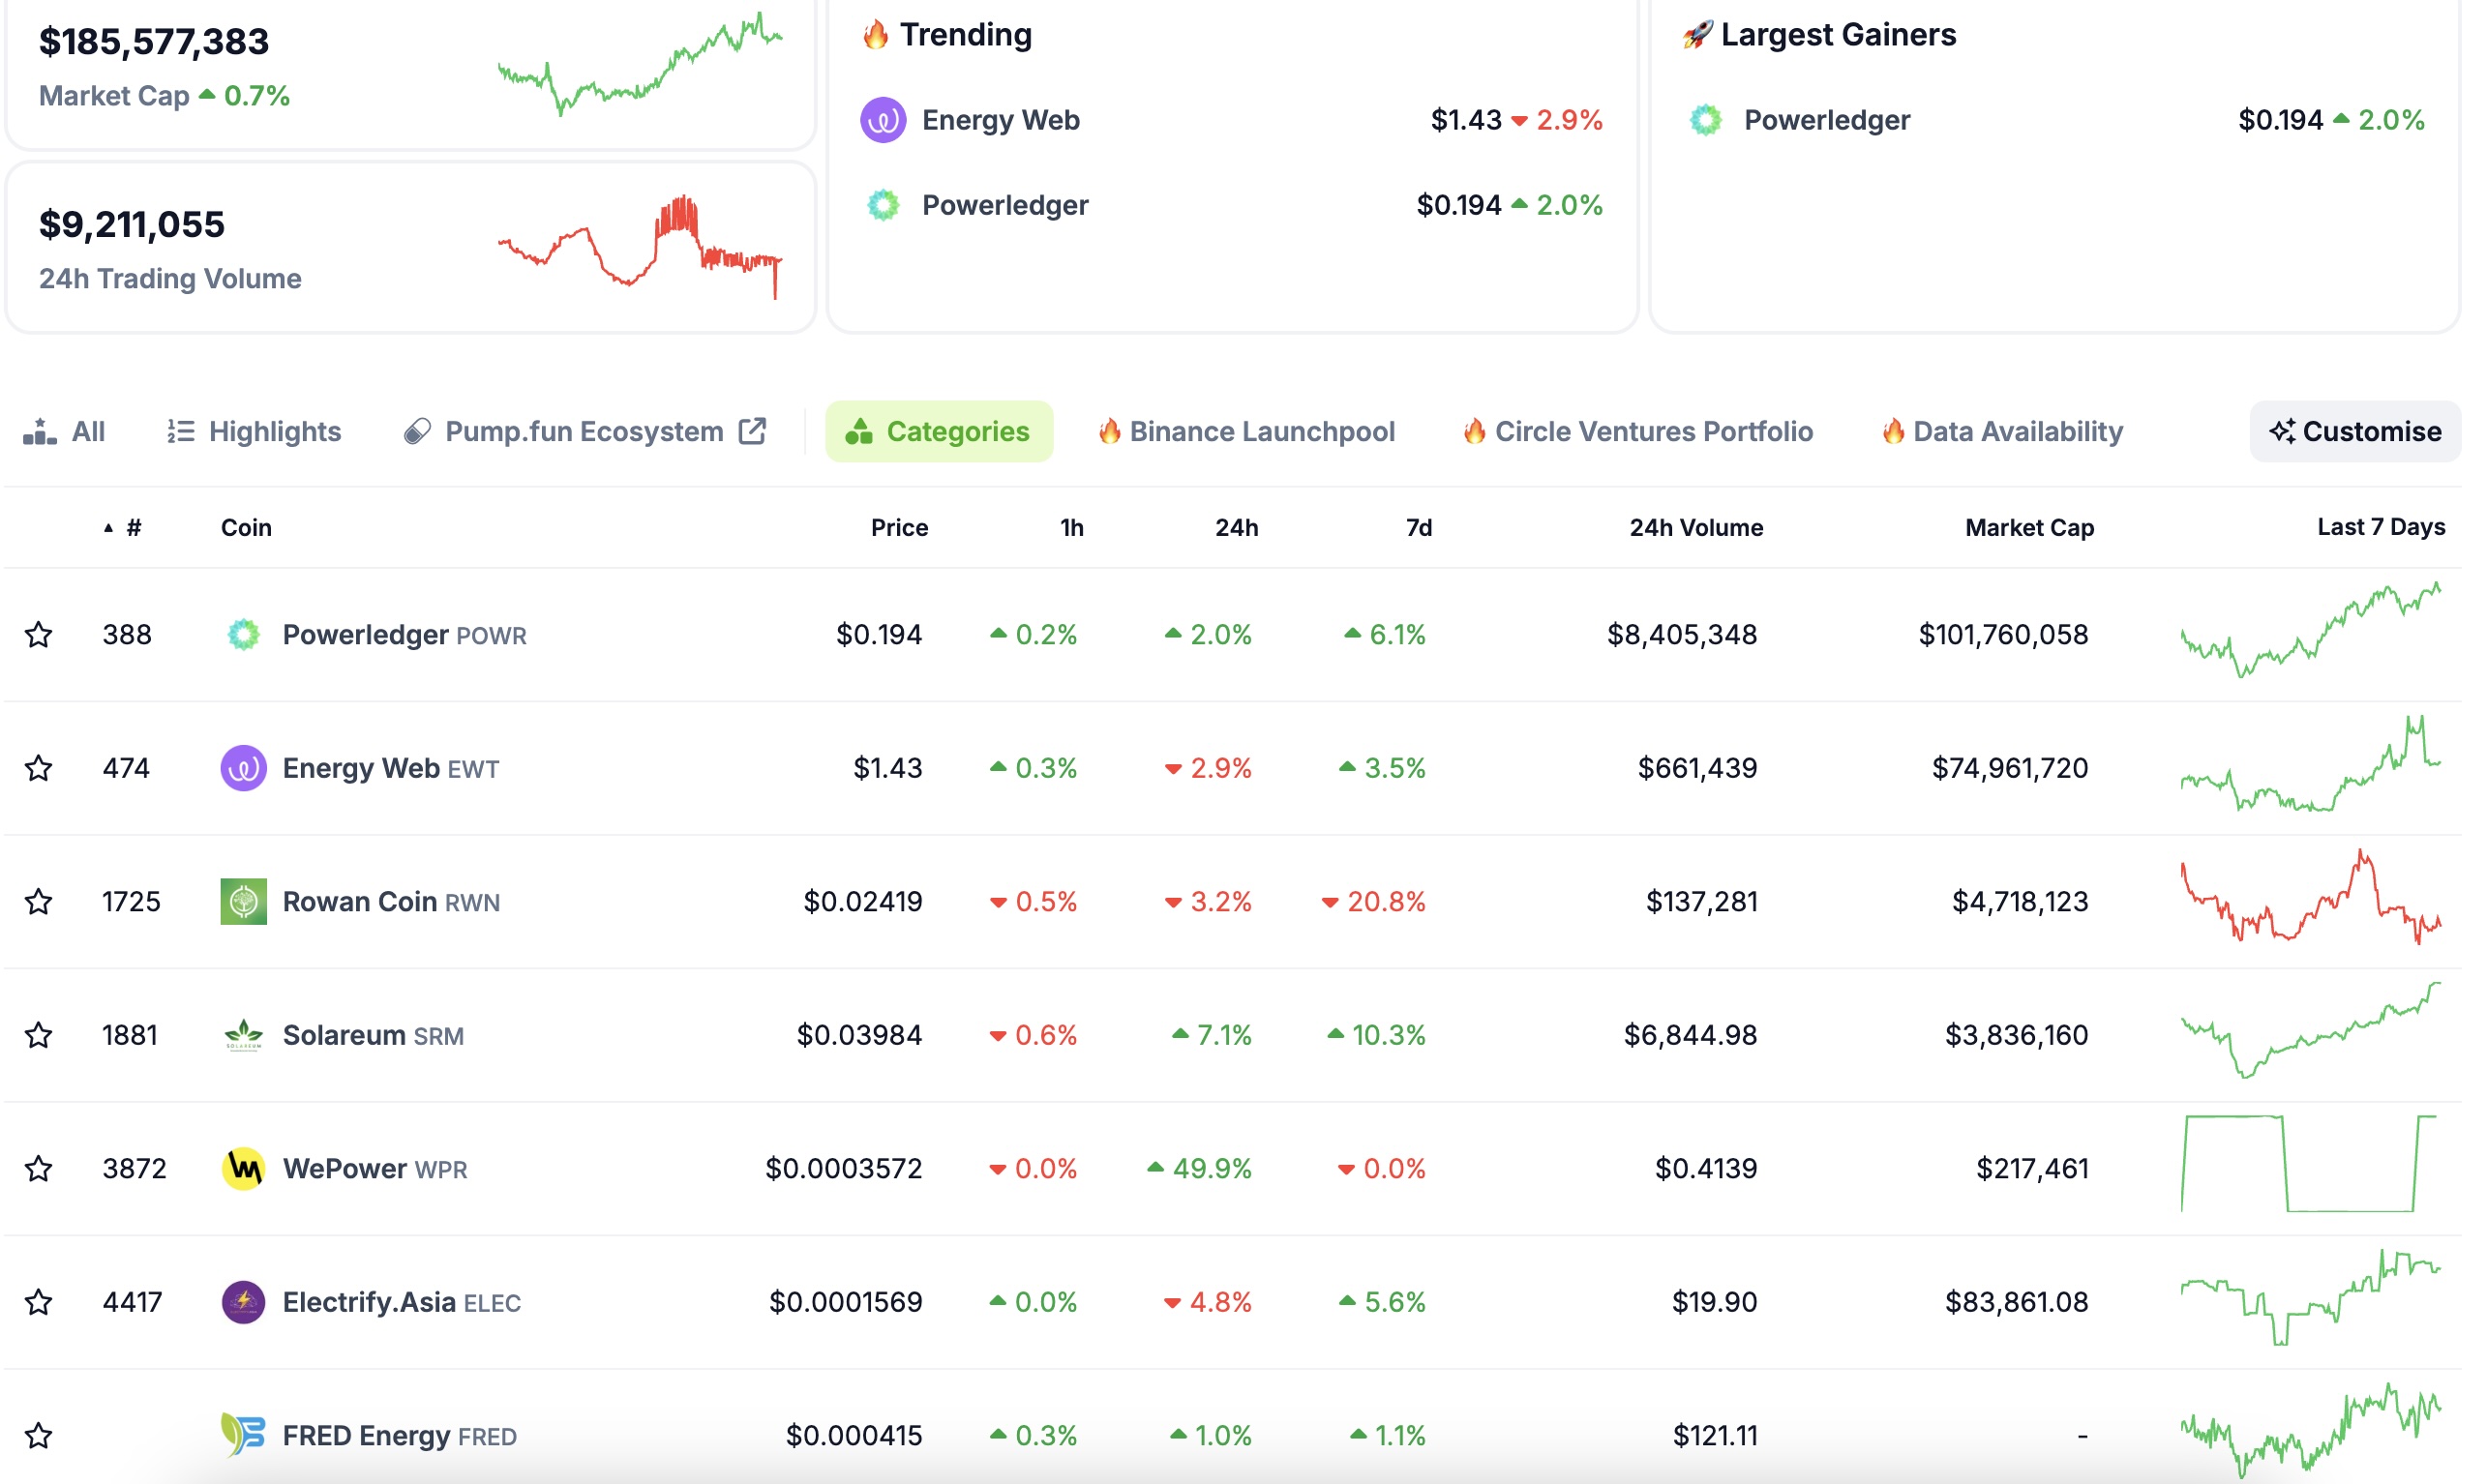The width and height of the screenshot is (2487, 1484).
Task: Click Powerledger name in Largest Gainers list
Action: point(1827,120)
